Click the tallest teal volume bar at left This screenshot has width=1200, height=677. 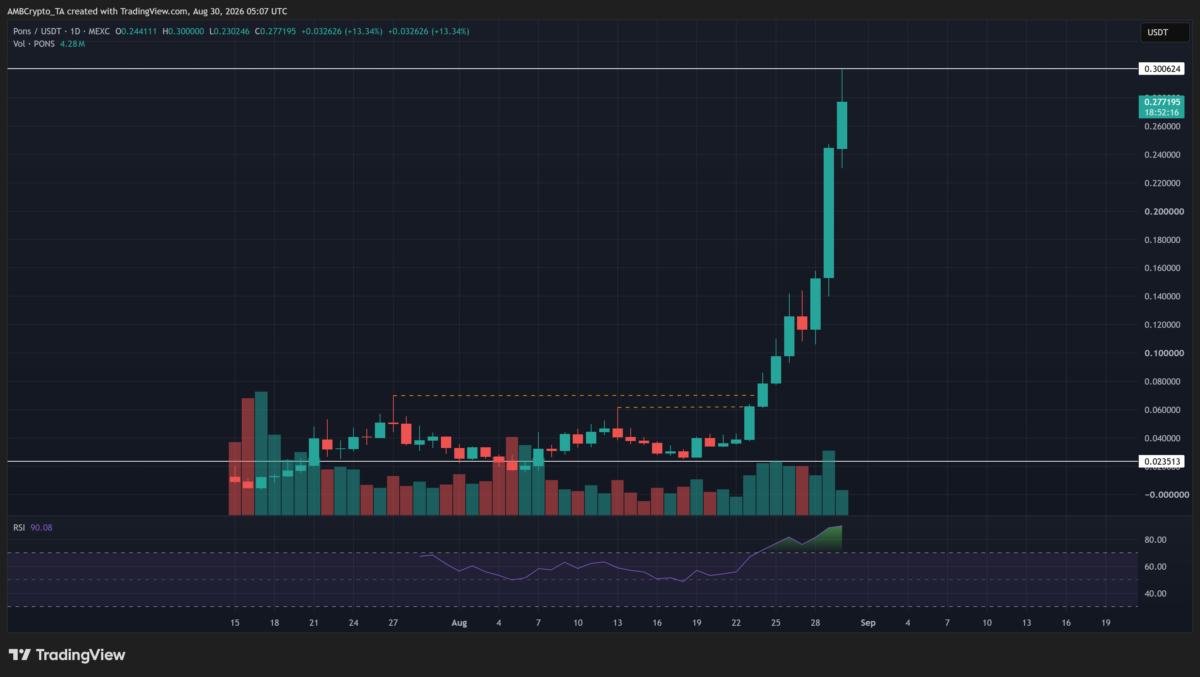click(261, 453)
